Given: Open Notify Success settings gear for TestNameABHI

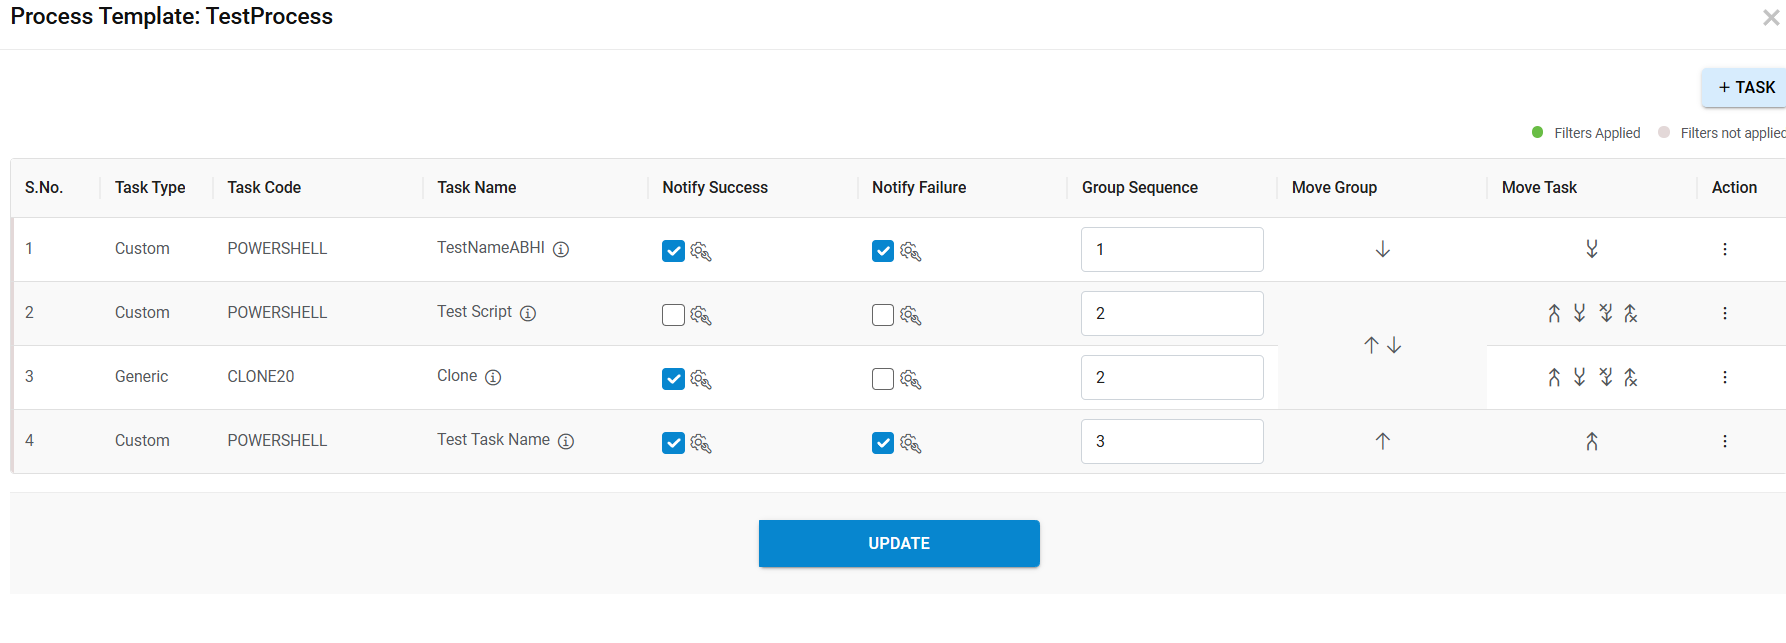Looking at the screenshot, I should coord(701,251).
